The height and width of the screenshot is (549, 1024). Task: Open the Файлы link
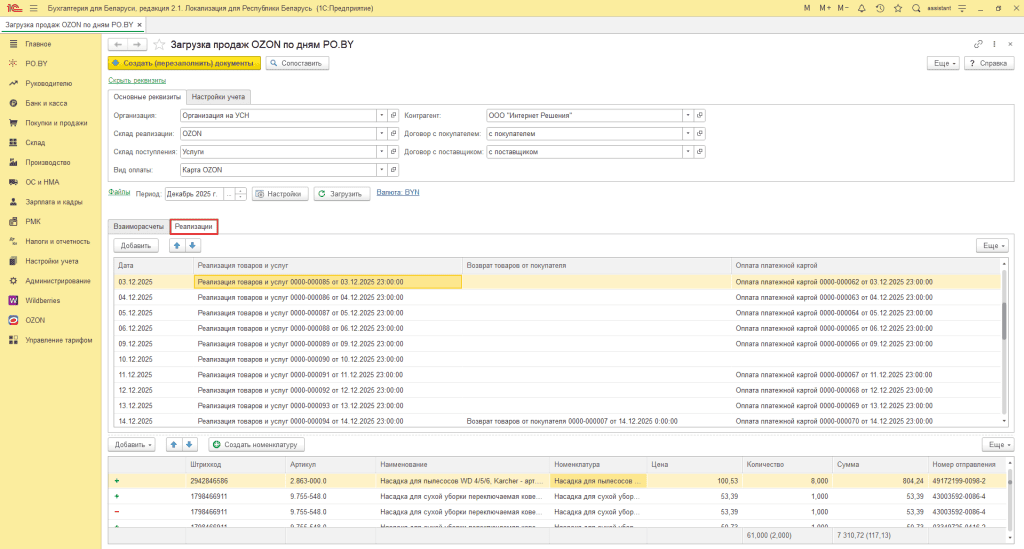(119, 192)
